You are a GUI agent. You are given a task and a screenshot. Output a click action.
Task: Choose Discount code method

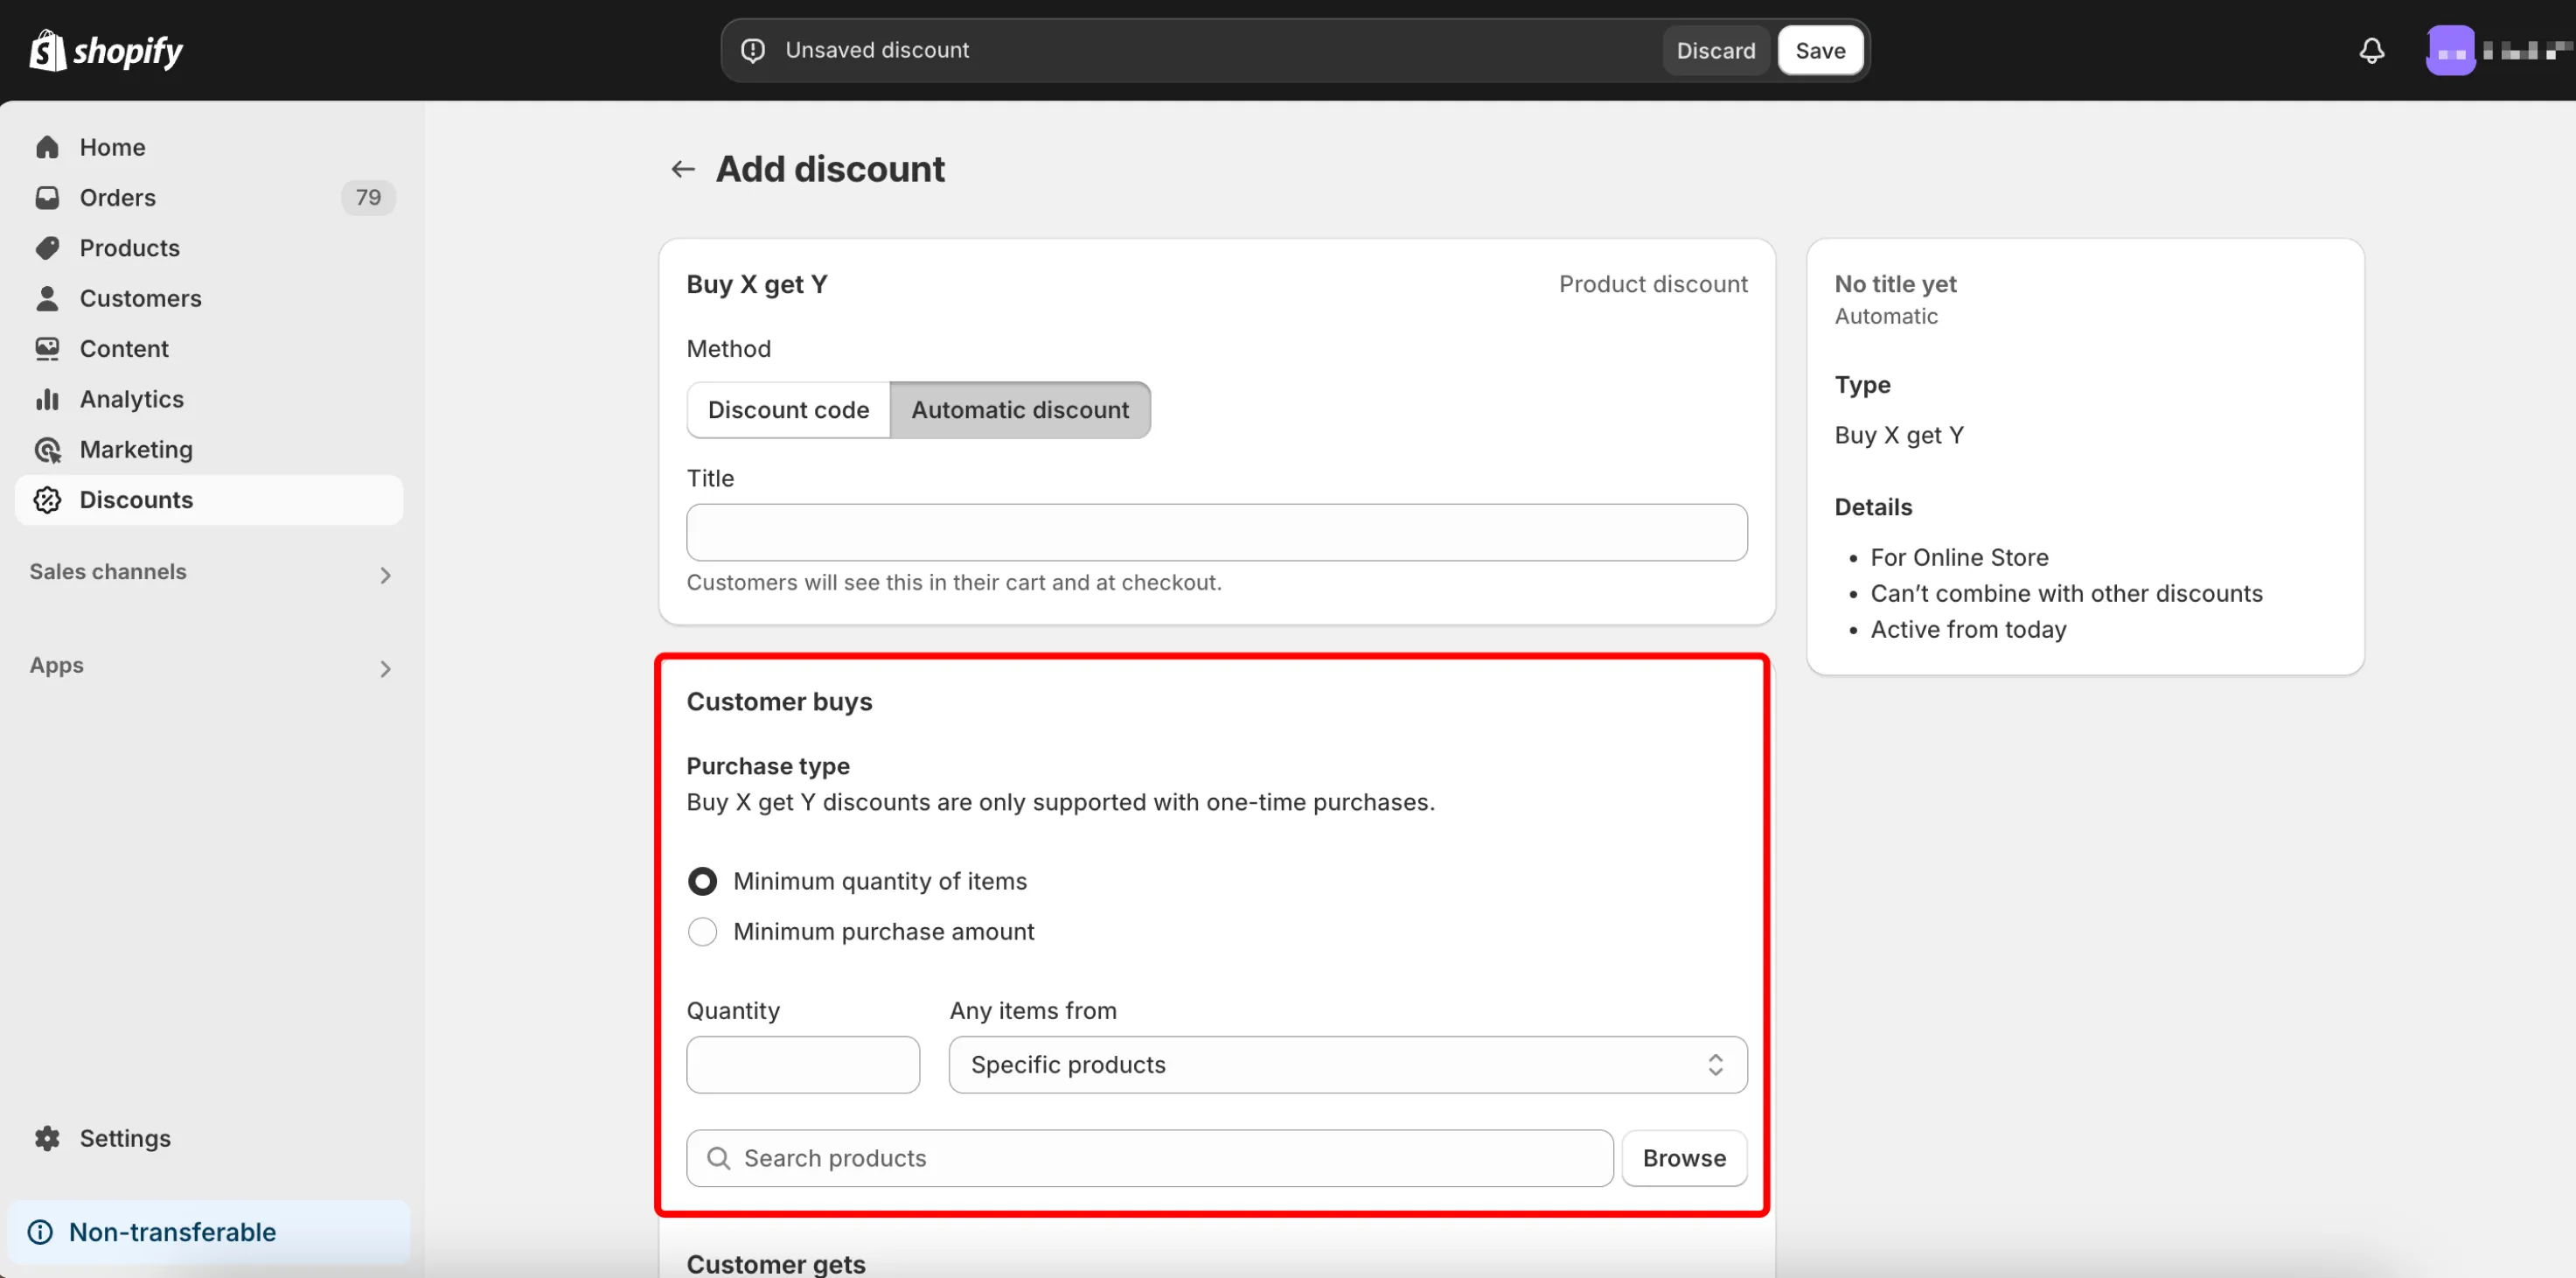[788, 410]
